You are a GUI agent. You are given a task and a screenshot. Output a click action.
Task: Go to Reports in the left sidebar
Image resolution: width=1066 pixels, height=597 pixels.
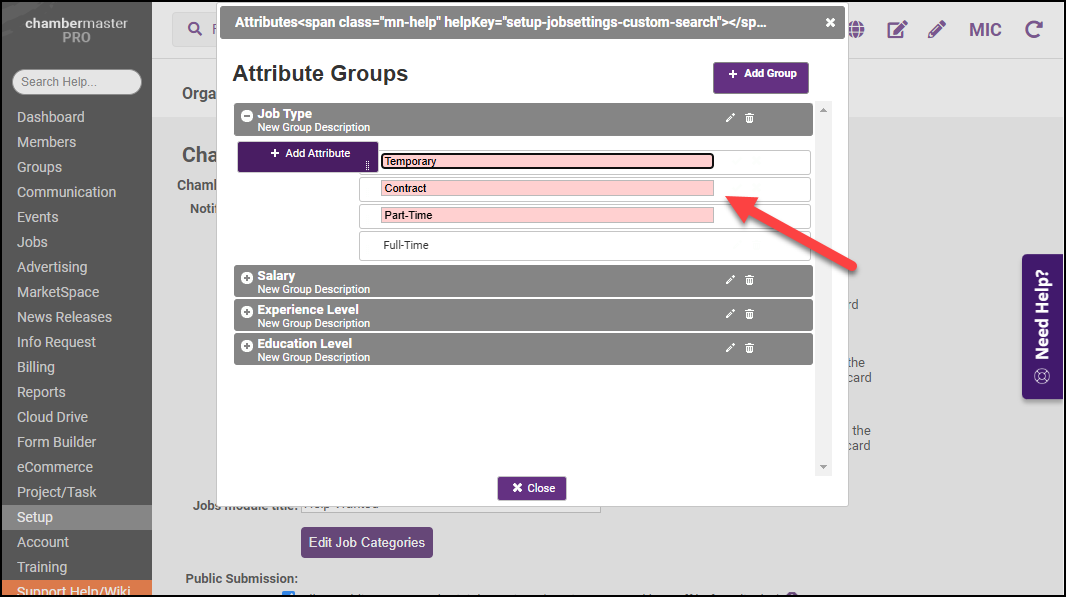(x=41, y=392)
